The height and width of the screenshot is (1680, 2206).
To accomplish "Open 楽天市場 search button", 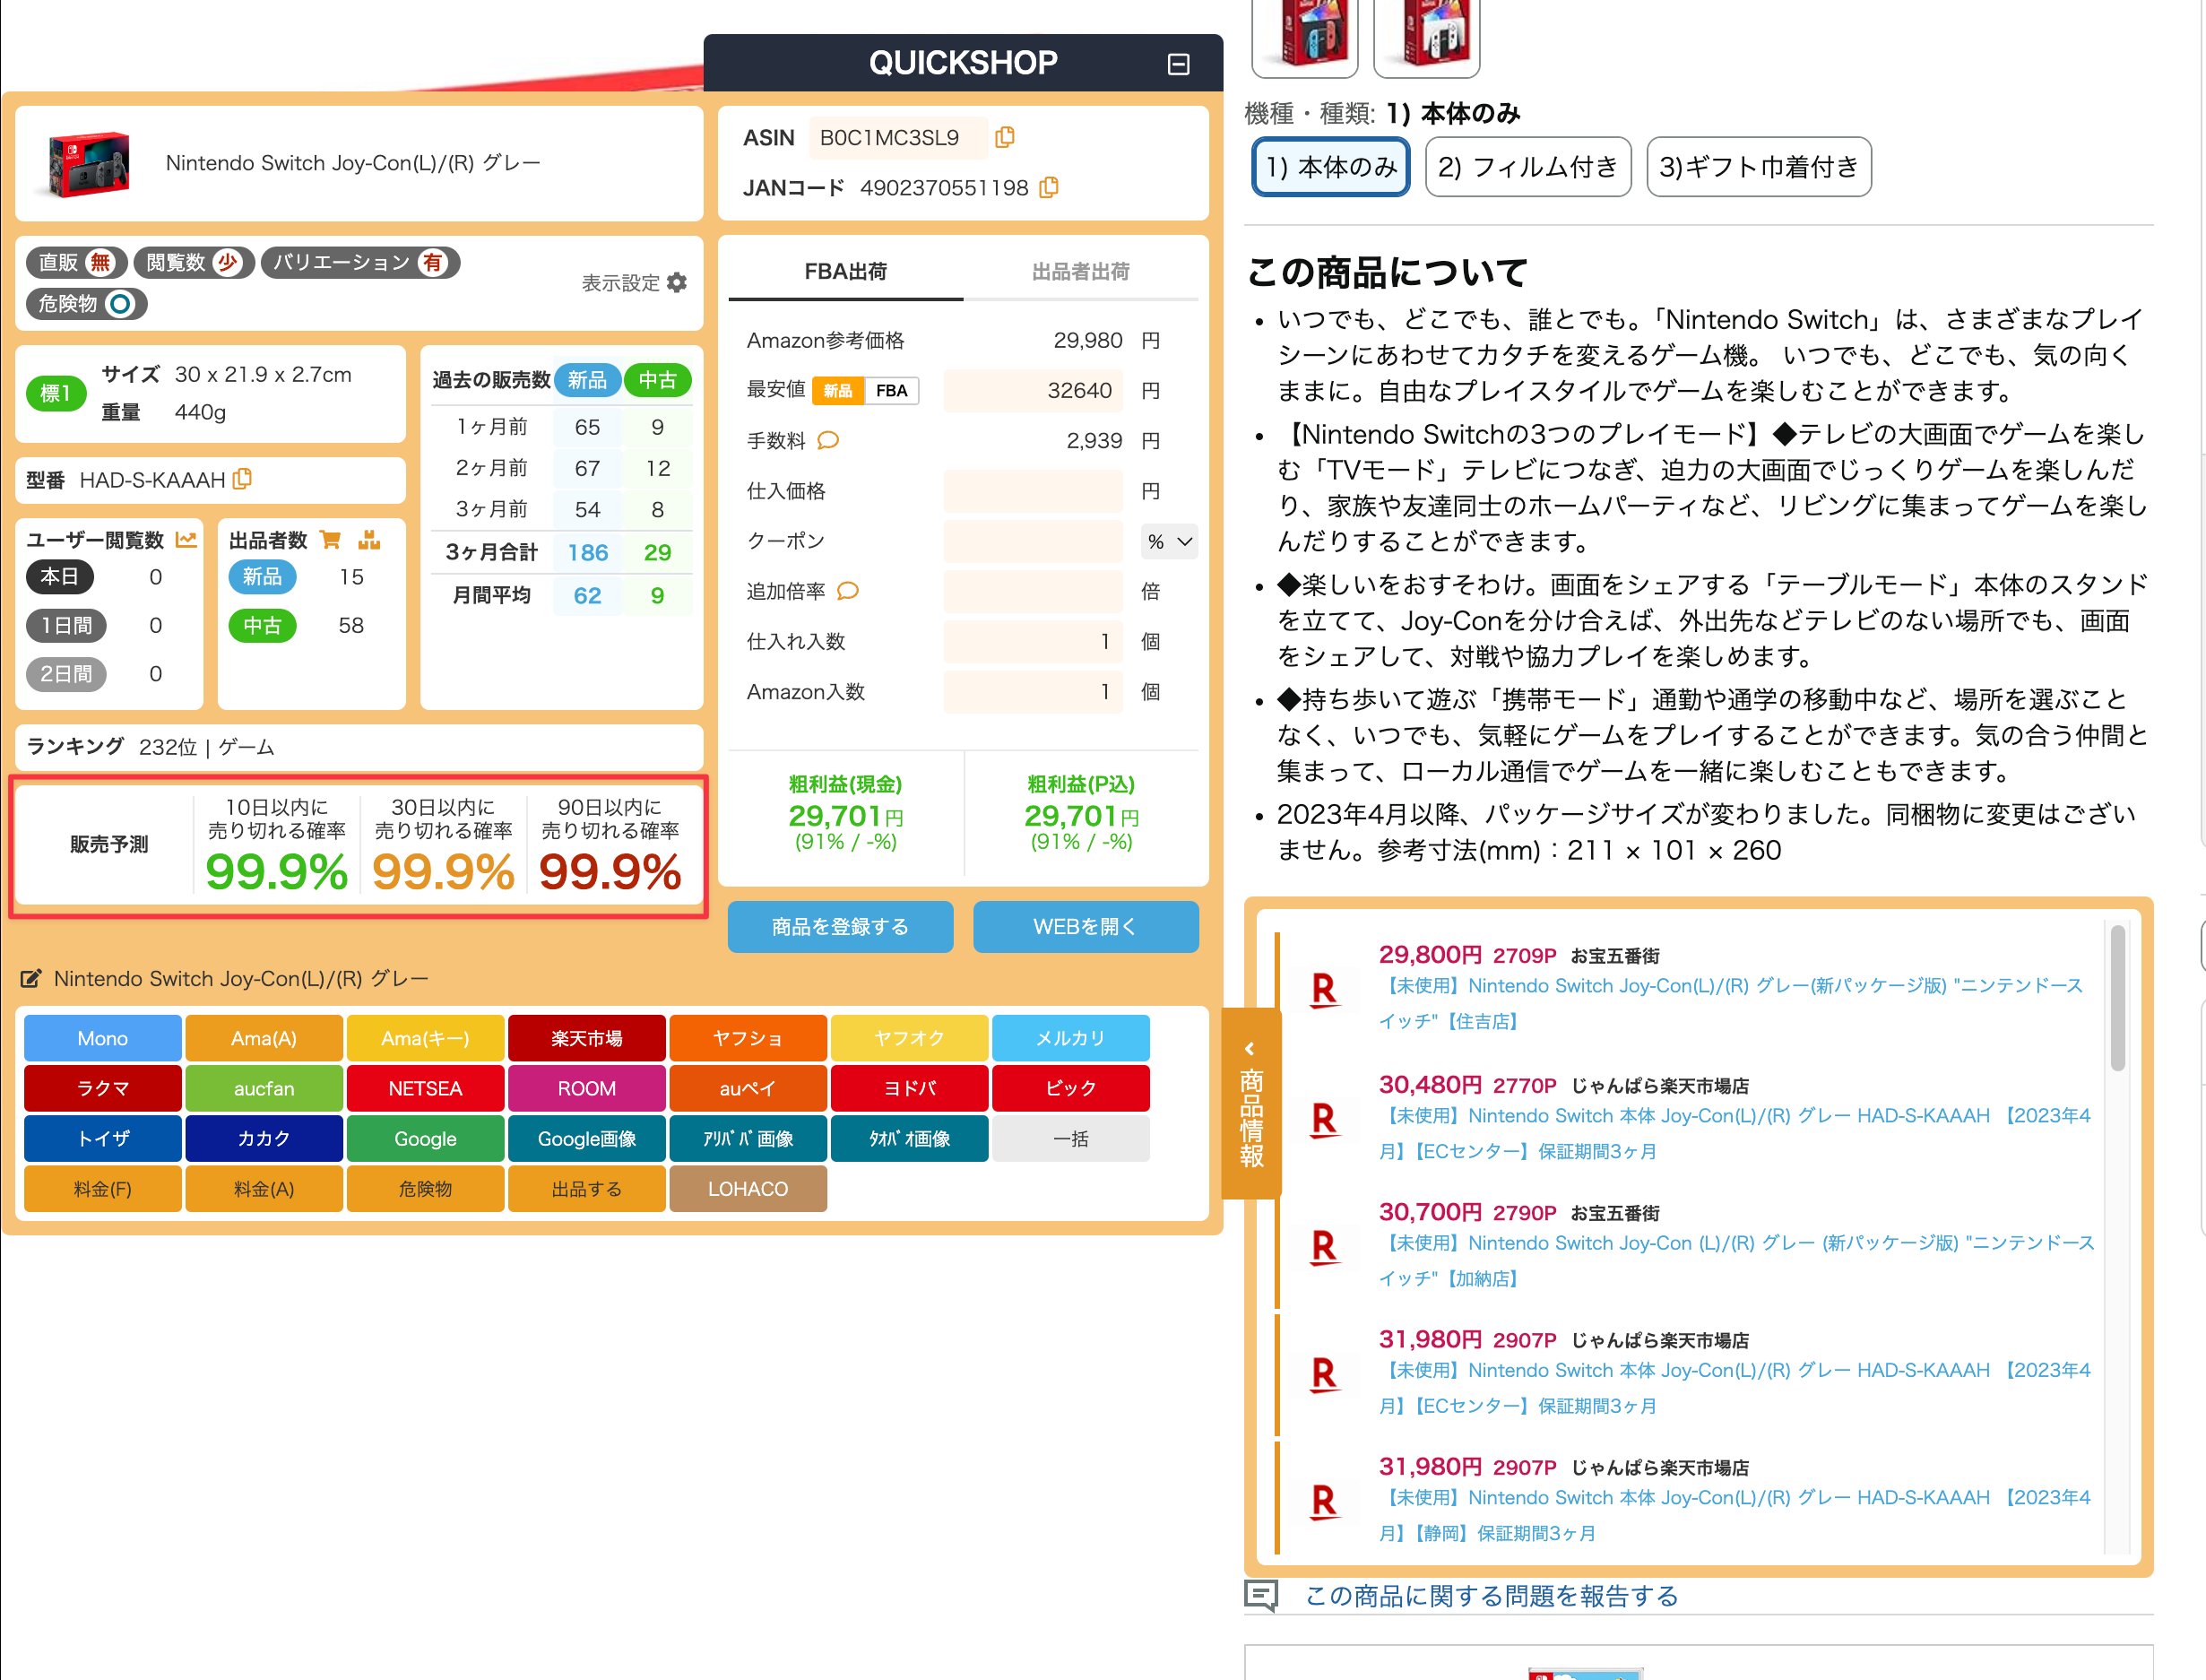I will point(587,1038).
